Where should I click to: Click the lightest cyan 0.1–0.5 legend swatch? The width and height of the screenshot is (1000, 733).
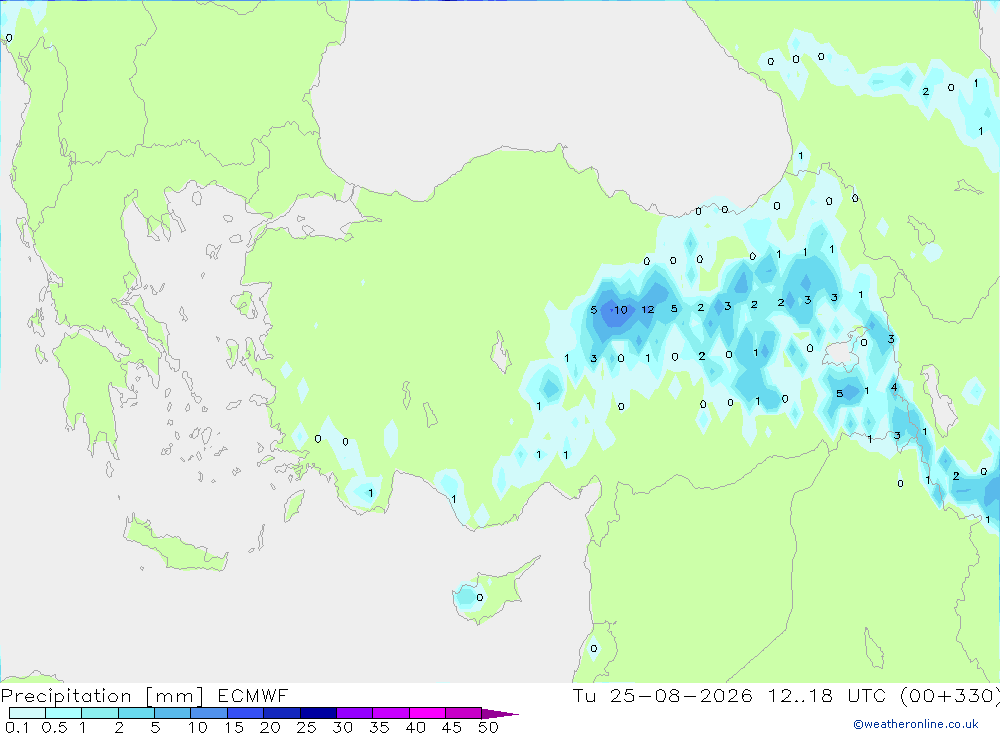(27, 713)
